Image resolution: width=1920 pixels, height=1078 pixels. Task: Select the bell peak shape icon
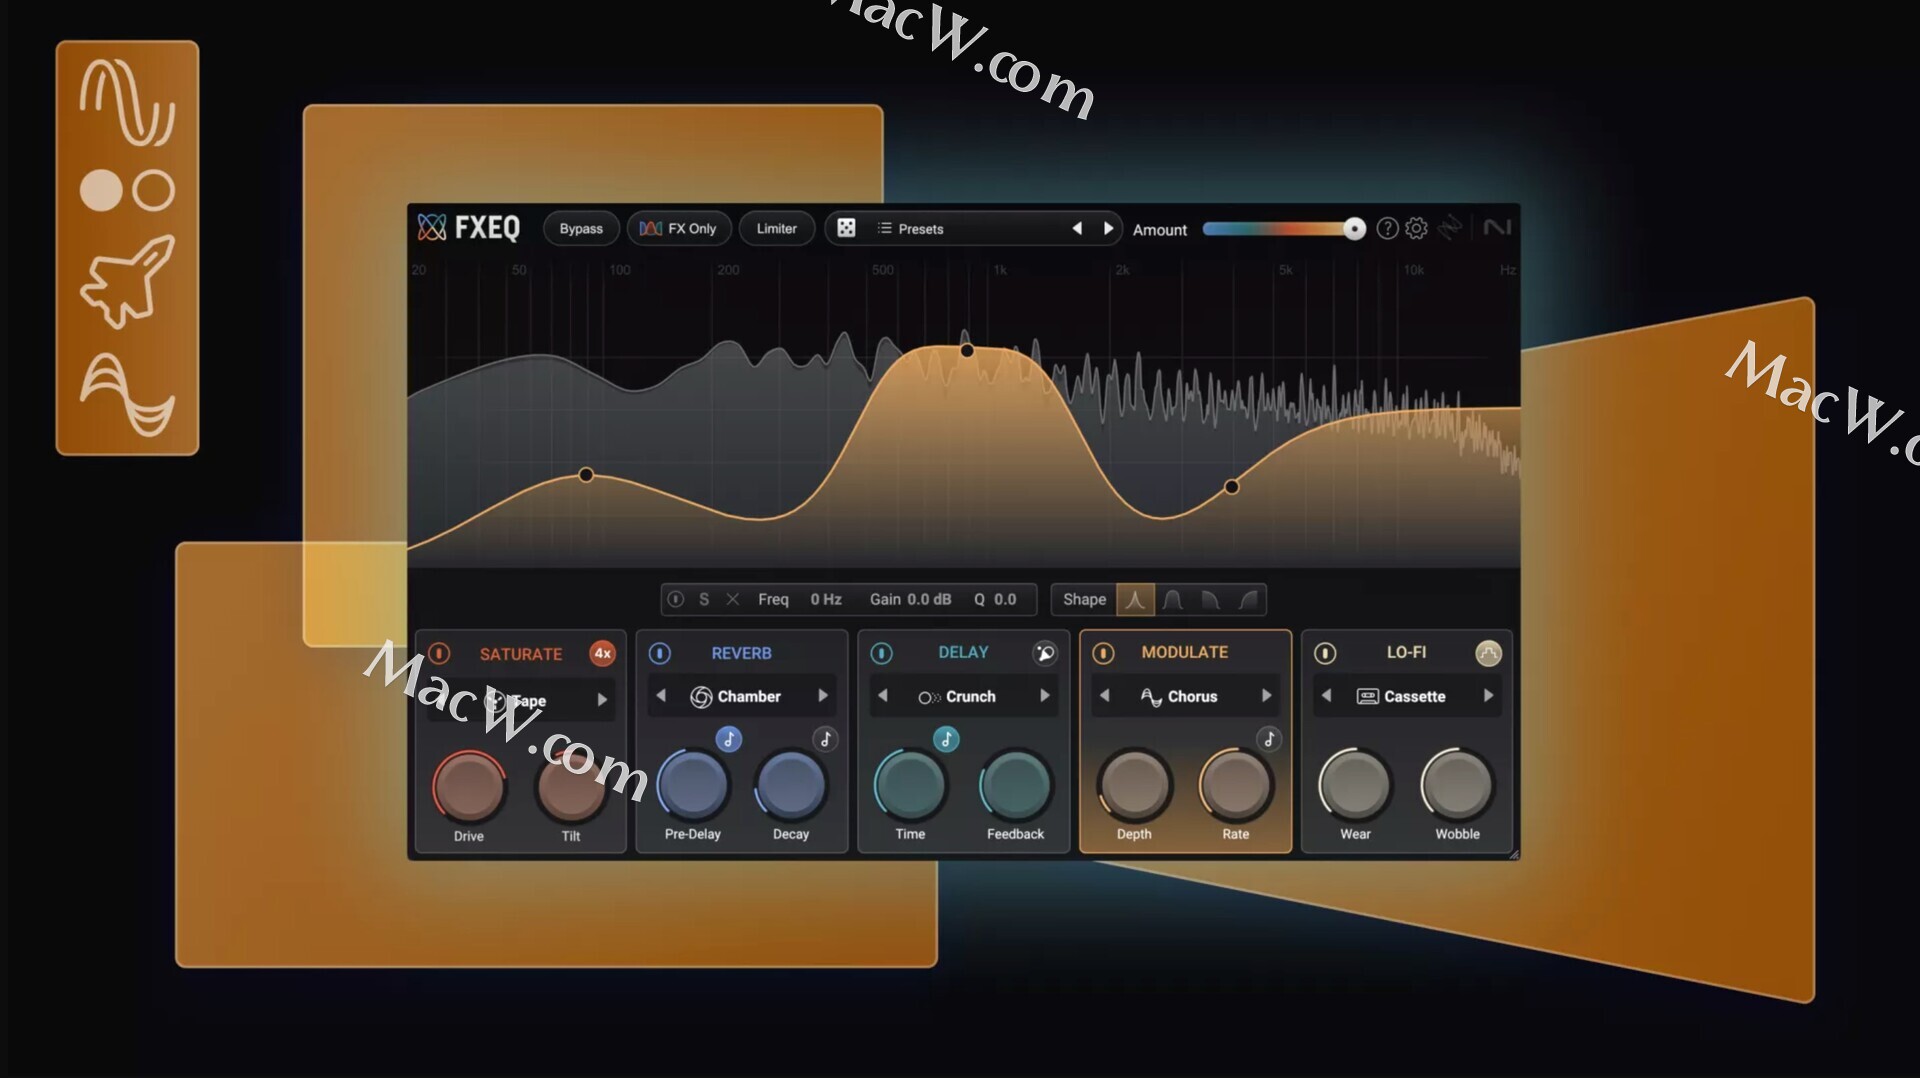[x=1135, y=599]
